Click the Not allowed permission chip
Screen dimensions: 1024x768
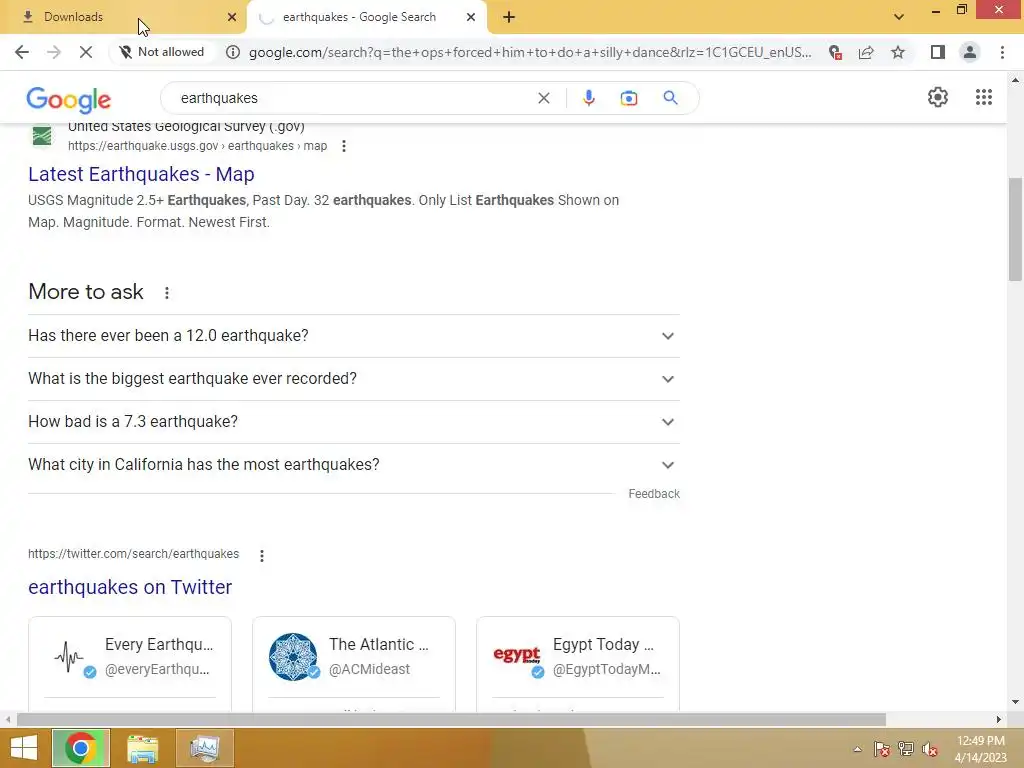coord(162,52)
